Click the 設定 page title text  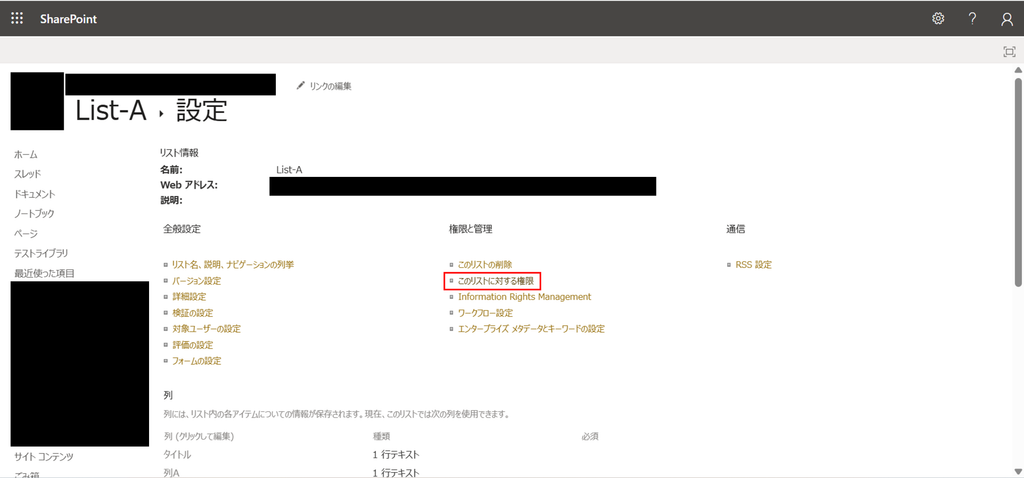pyautogui.click(x=202, y=112)
